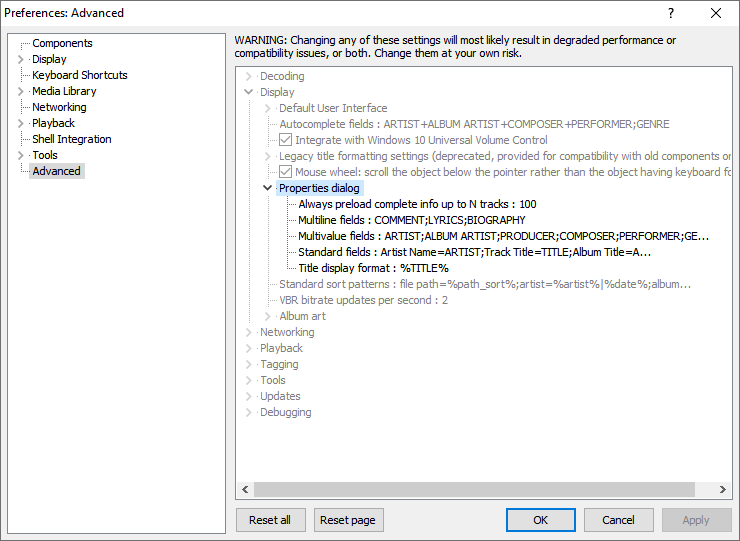The width and height of the screenshot is (740, 541).
Task: Expand Media Library in left sidebar
Action: click(x=21, y=91)
